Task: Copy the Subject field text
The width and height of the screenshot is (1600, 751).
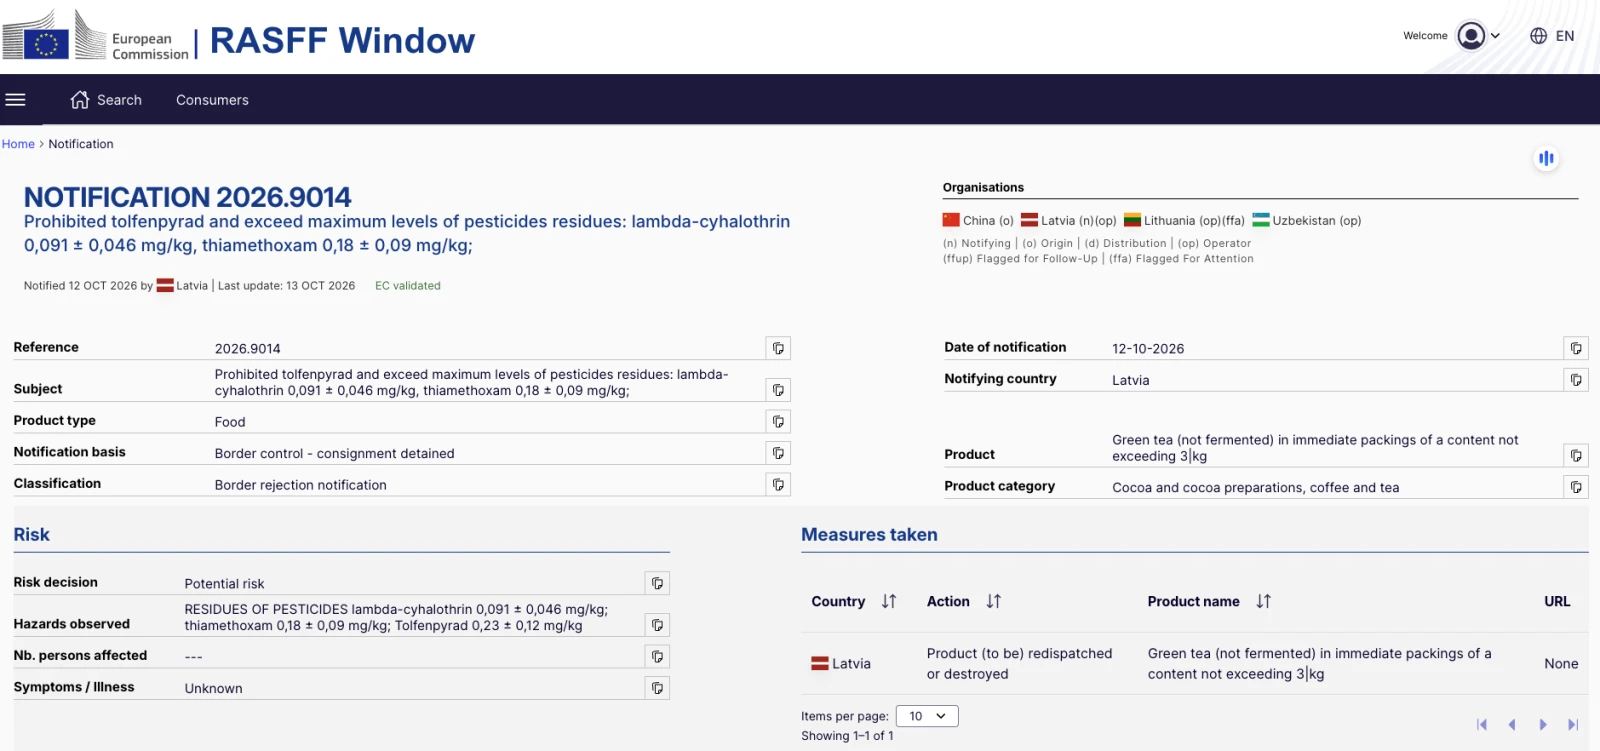Action: click(778, 390)
